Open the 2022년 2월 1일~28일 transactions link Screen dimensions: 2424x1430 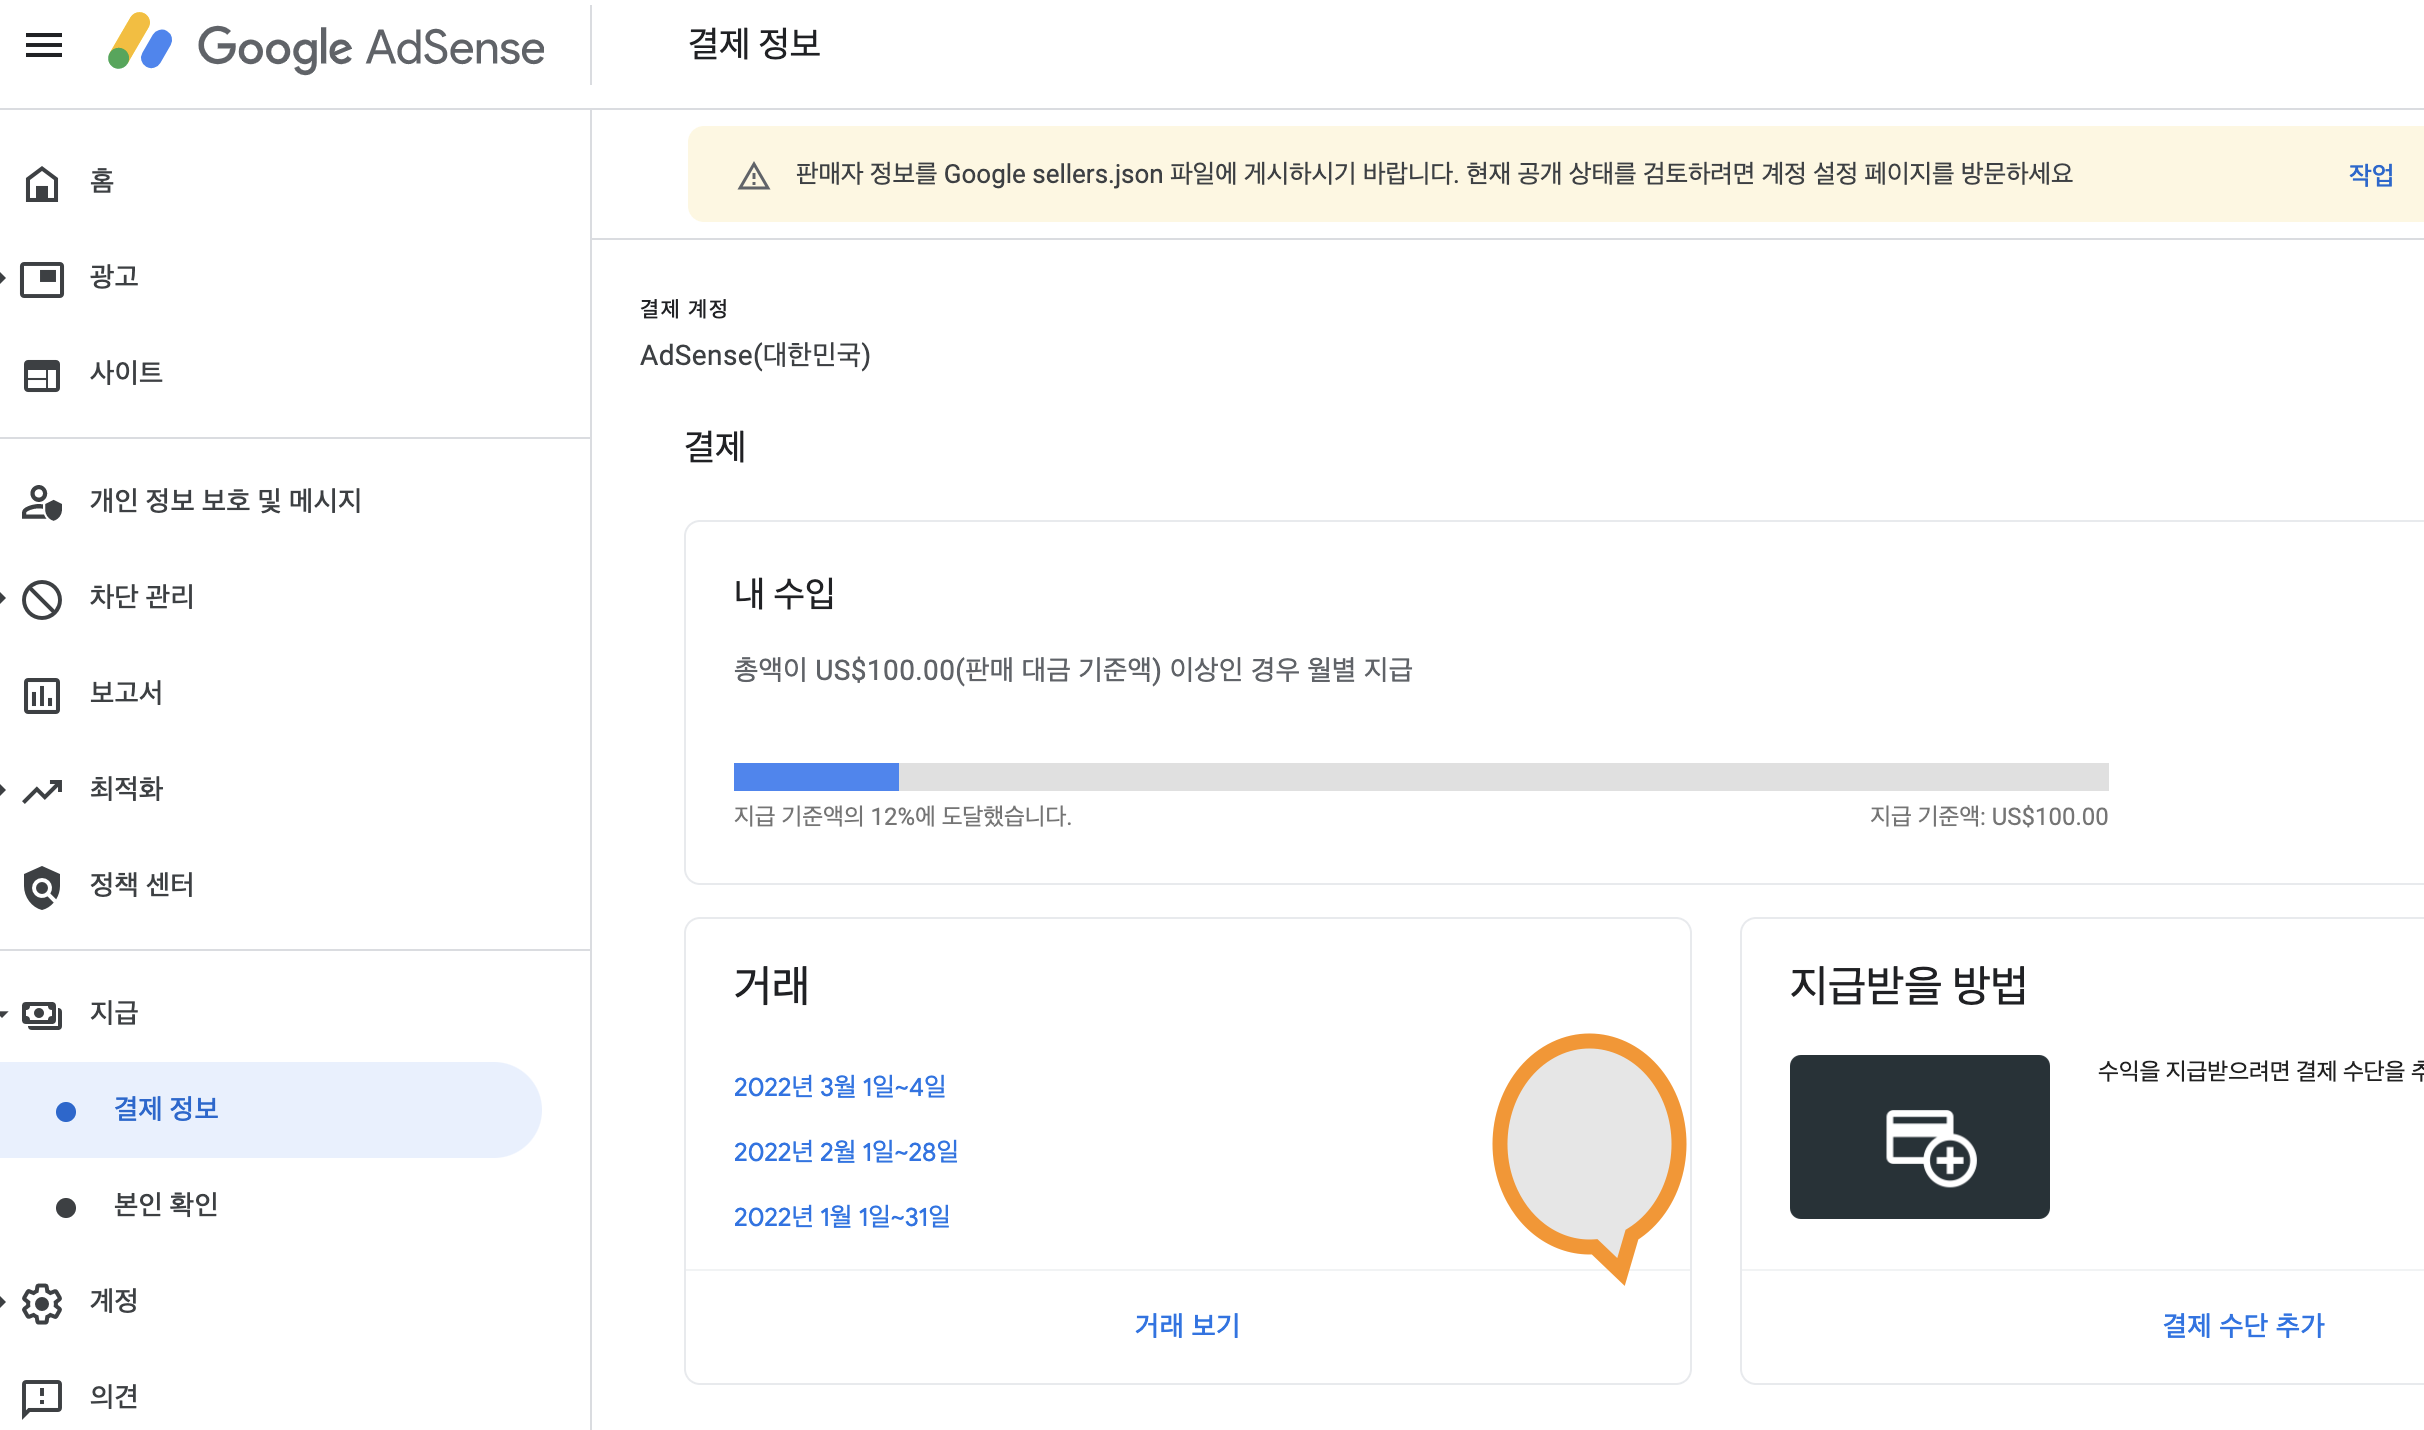coord(846,1151)
